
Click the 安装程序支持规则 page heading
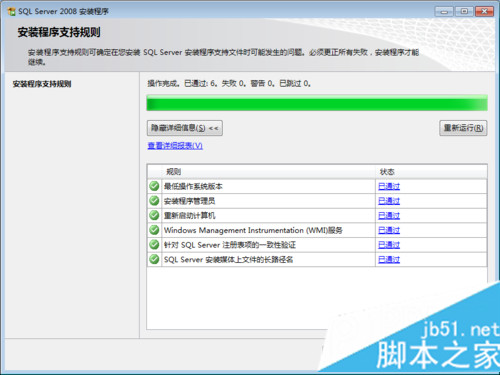click(59, 32)
